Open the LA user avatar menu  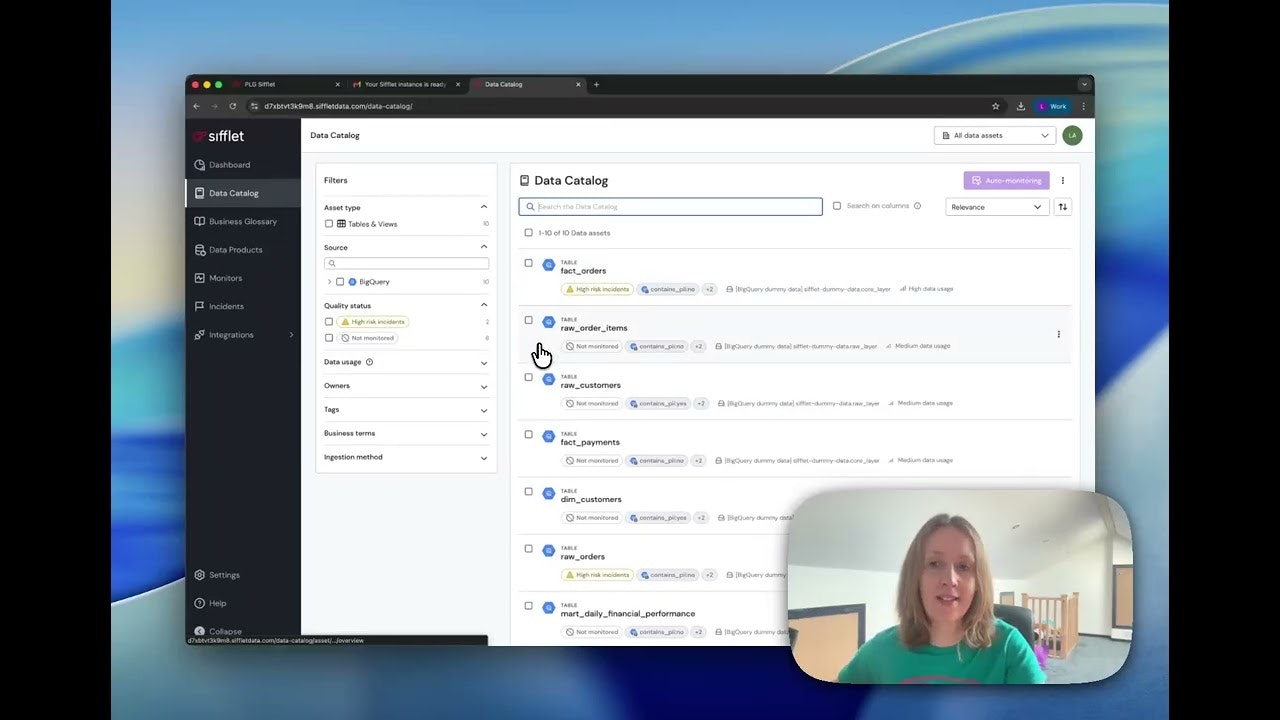tap(1072, 135)
